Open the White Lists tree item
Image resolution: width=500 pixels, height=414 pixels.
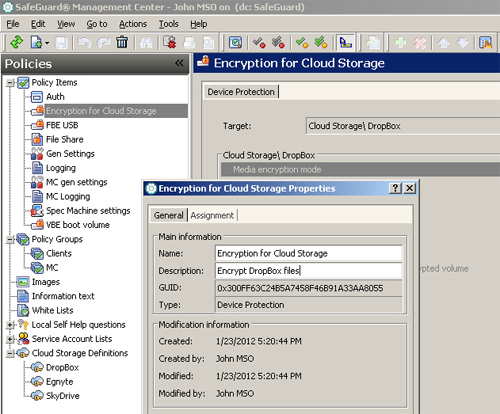click(53, 310)
